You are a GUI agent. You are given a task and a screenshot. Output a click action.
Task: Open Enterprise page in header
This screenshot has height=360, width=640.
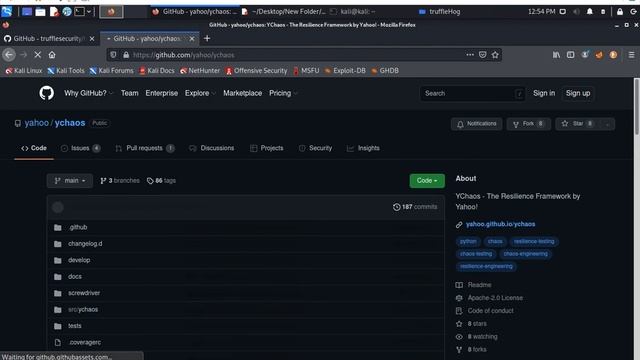tap(162, 93)
